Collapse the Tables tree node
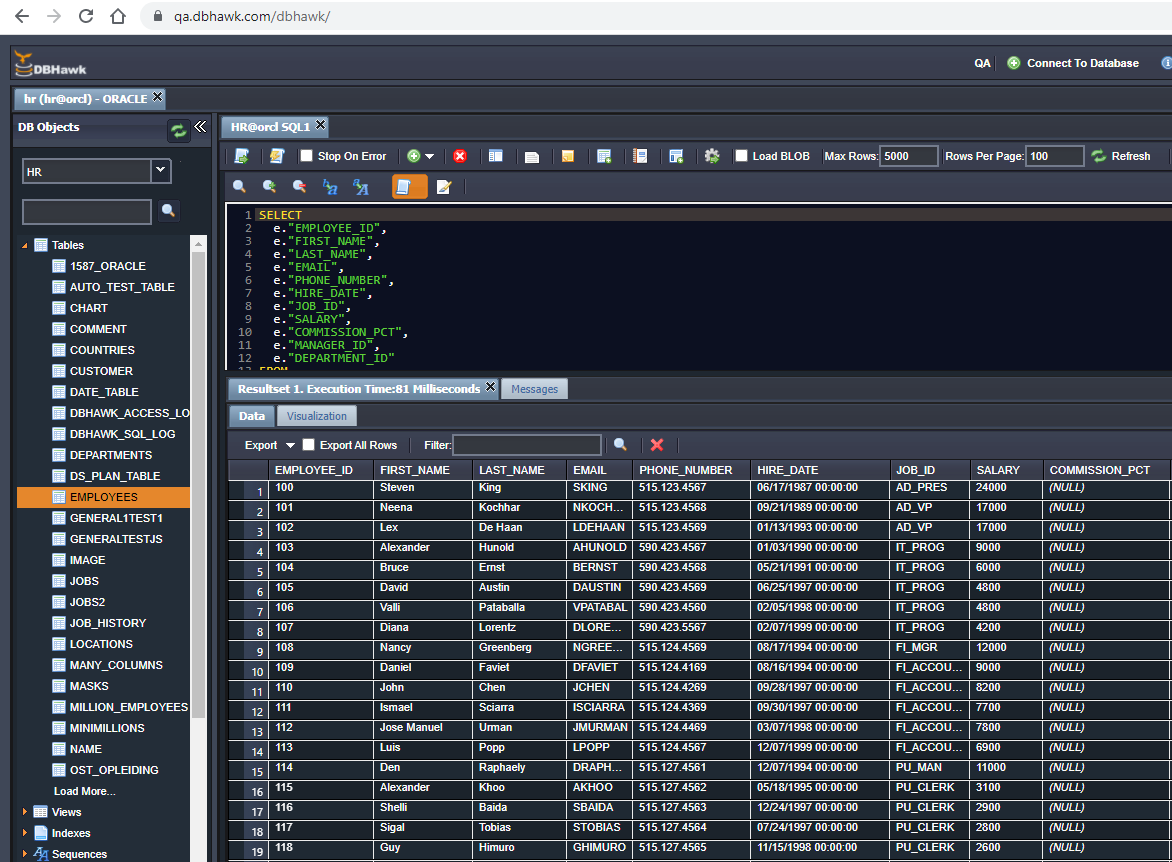Viewport: 1172px width, 862px height. (x=24, y=245)
